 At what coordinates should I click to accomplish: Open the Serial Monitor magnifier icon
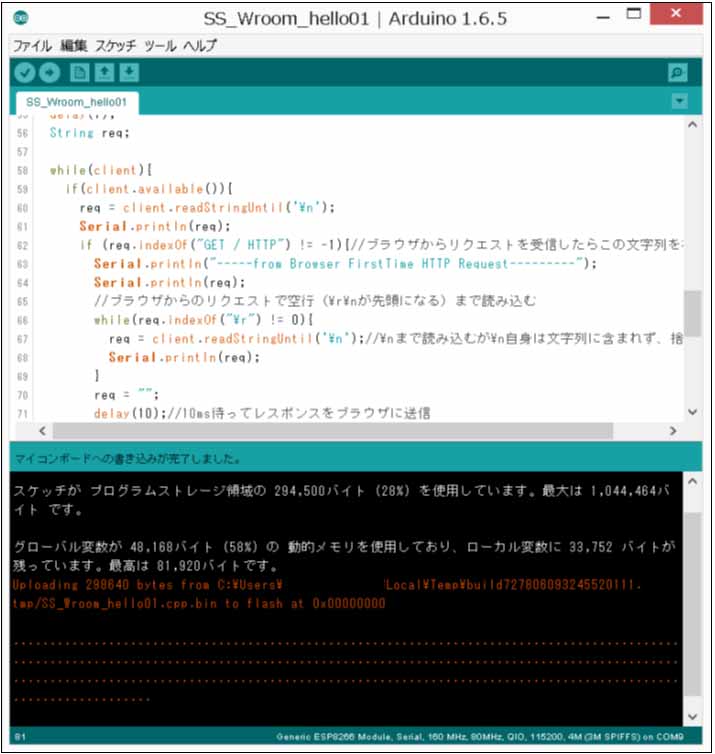click(x=678, y=73)
